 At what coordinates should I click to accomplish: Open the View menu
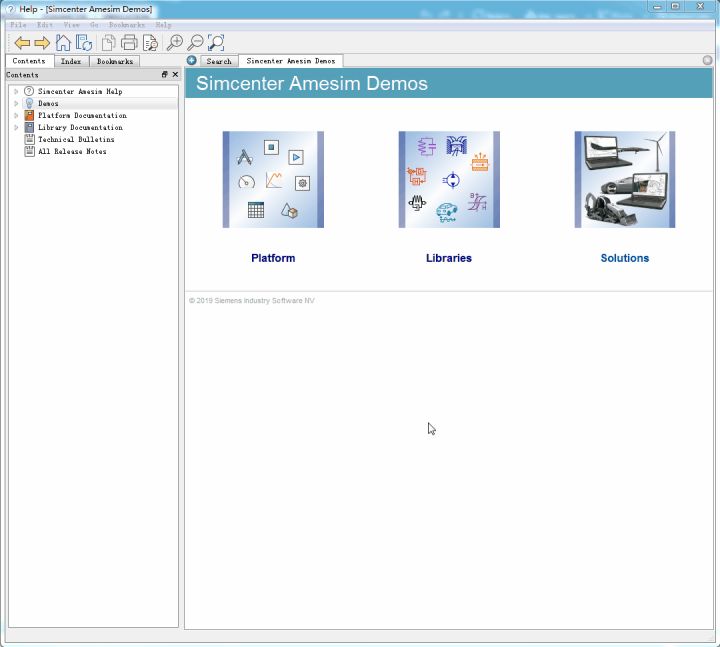pyautogui.click(x=72, y=25)
